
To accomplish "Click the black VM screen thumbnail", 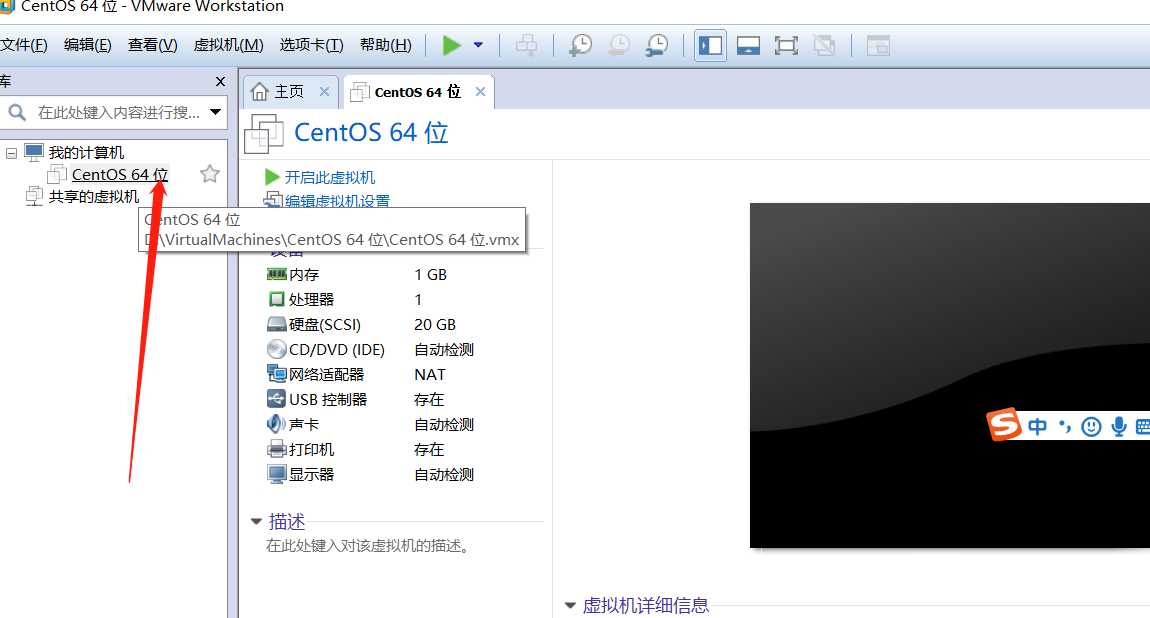I will point(950,375).
